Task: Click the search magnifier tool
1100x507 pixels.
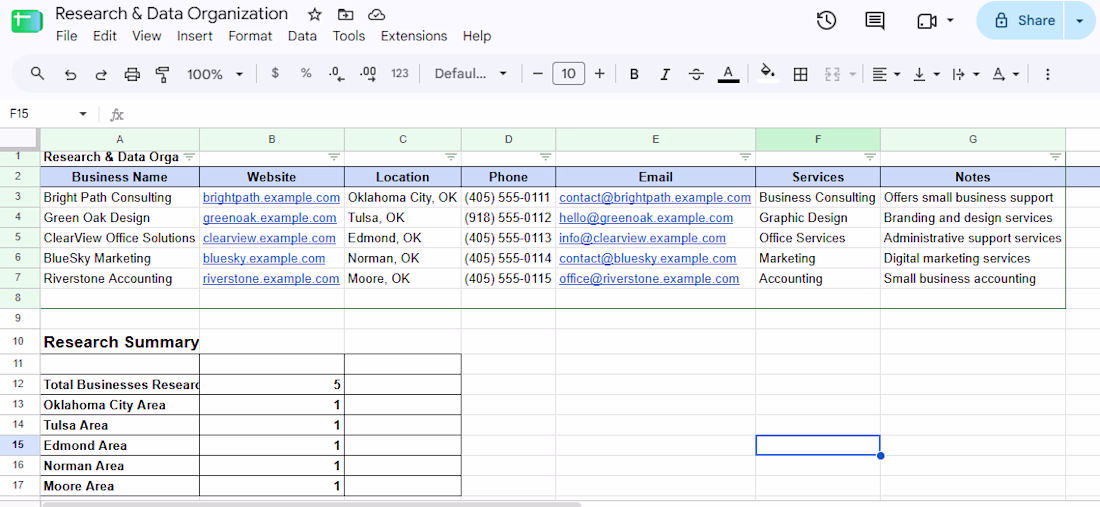Action: (38, 74)
